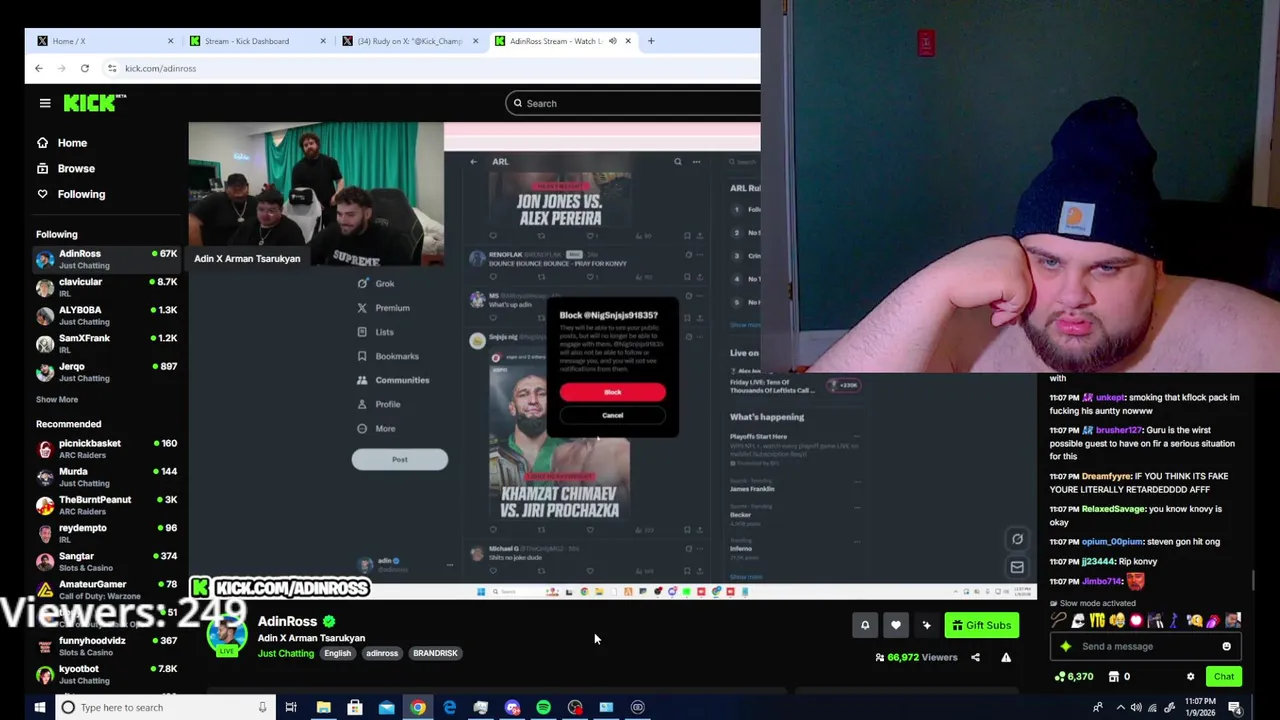The image size is (1280, 720).
Task: Click the adinross tag
Action: tap(382, 653)
